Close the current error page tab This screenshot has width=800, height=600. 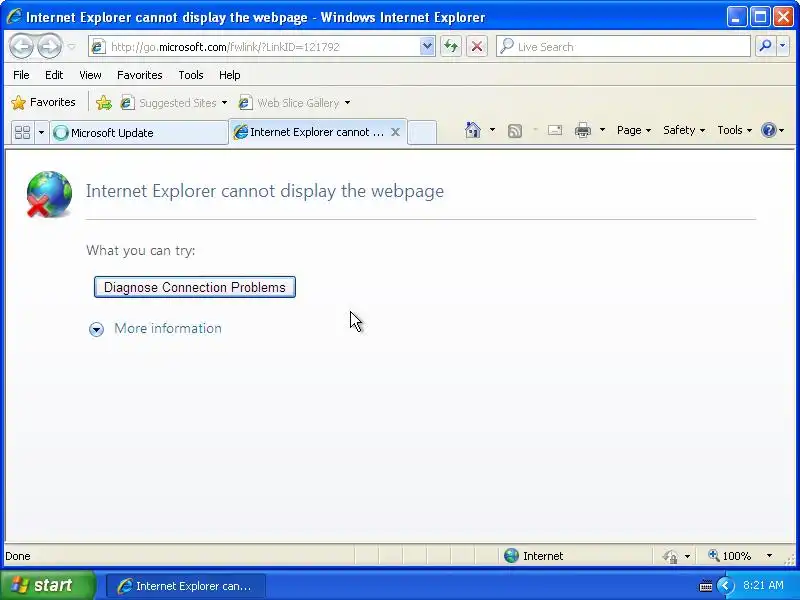pos(395,132)
